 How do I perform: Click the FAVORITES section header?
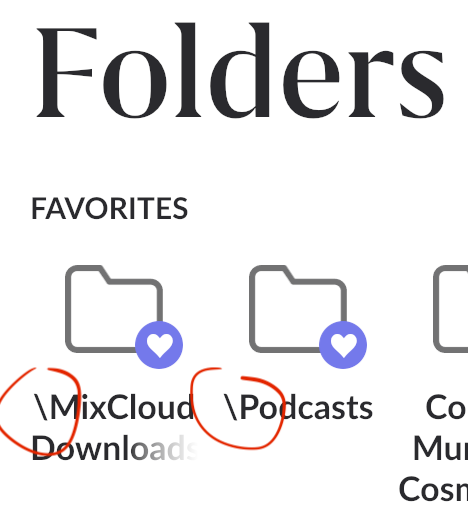[110, 208]
